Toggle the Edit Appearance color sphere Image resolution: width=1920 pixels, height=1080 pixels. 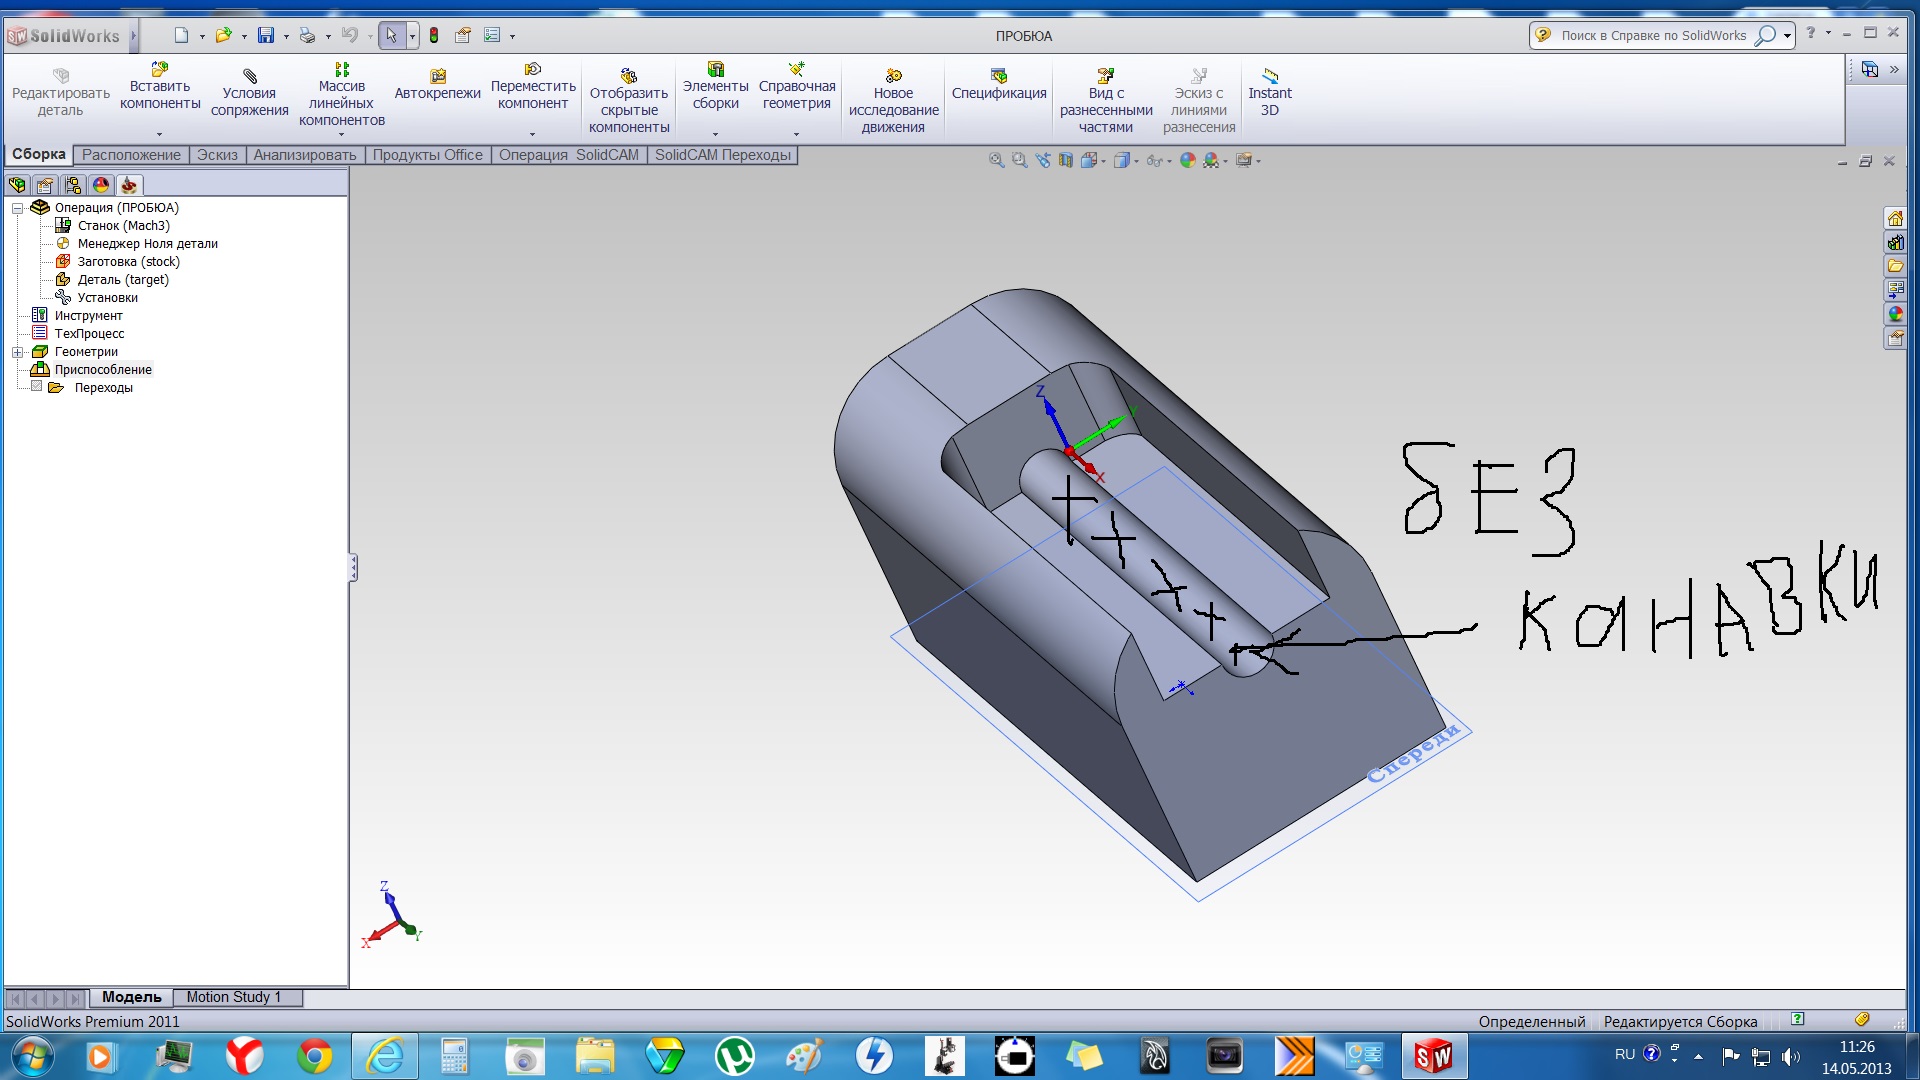tap(1187, 160)
